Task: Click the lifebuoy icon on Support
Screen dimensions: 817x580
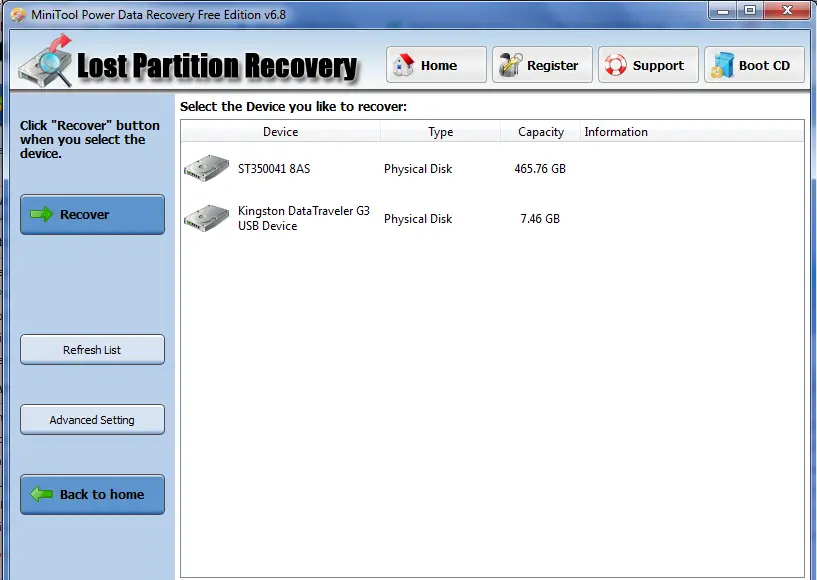Action: pyautogui.click(x=615, y=66)
